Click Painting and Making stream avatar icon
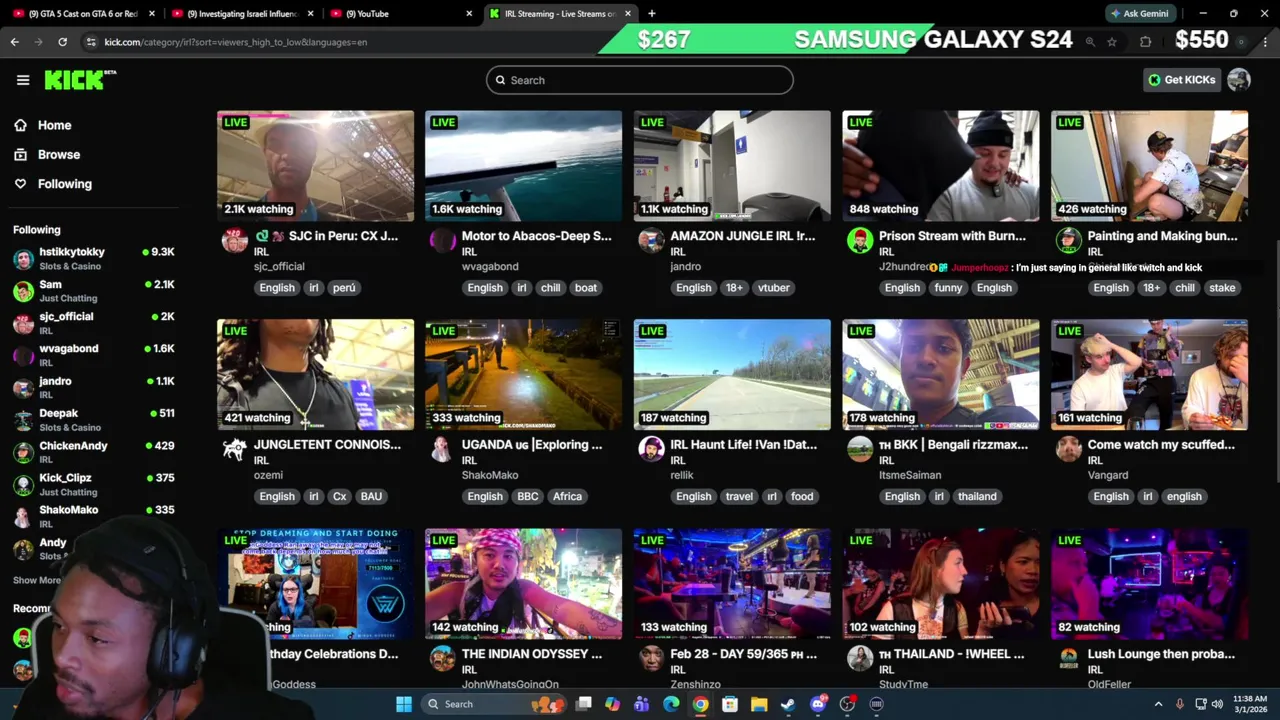 (x=1069, y=240)
